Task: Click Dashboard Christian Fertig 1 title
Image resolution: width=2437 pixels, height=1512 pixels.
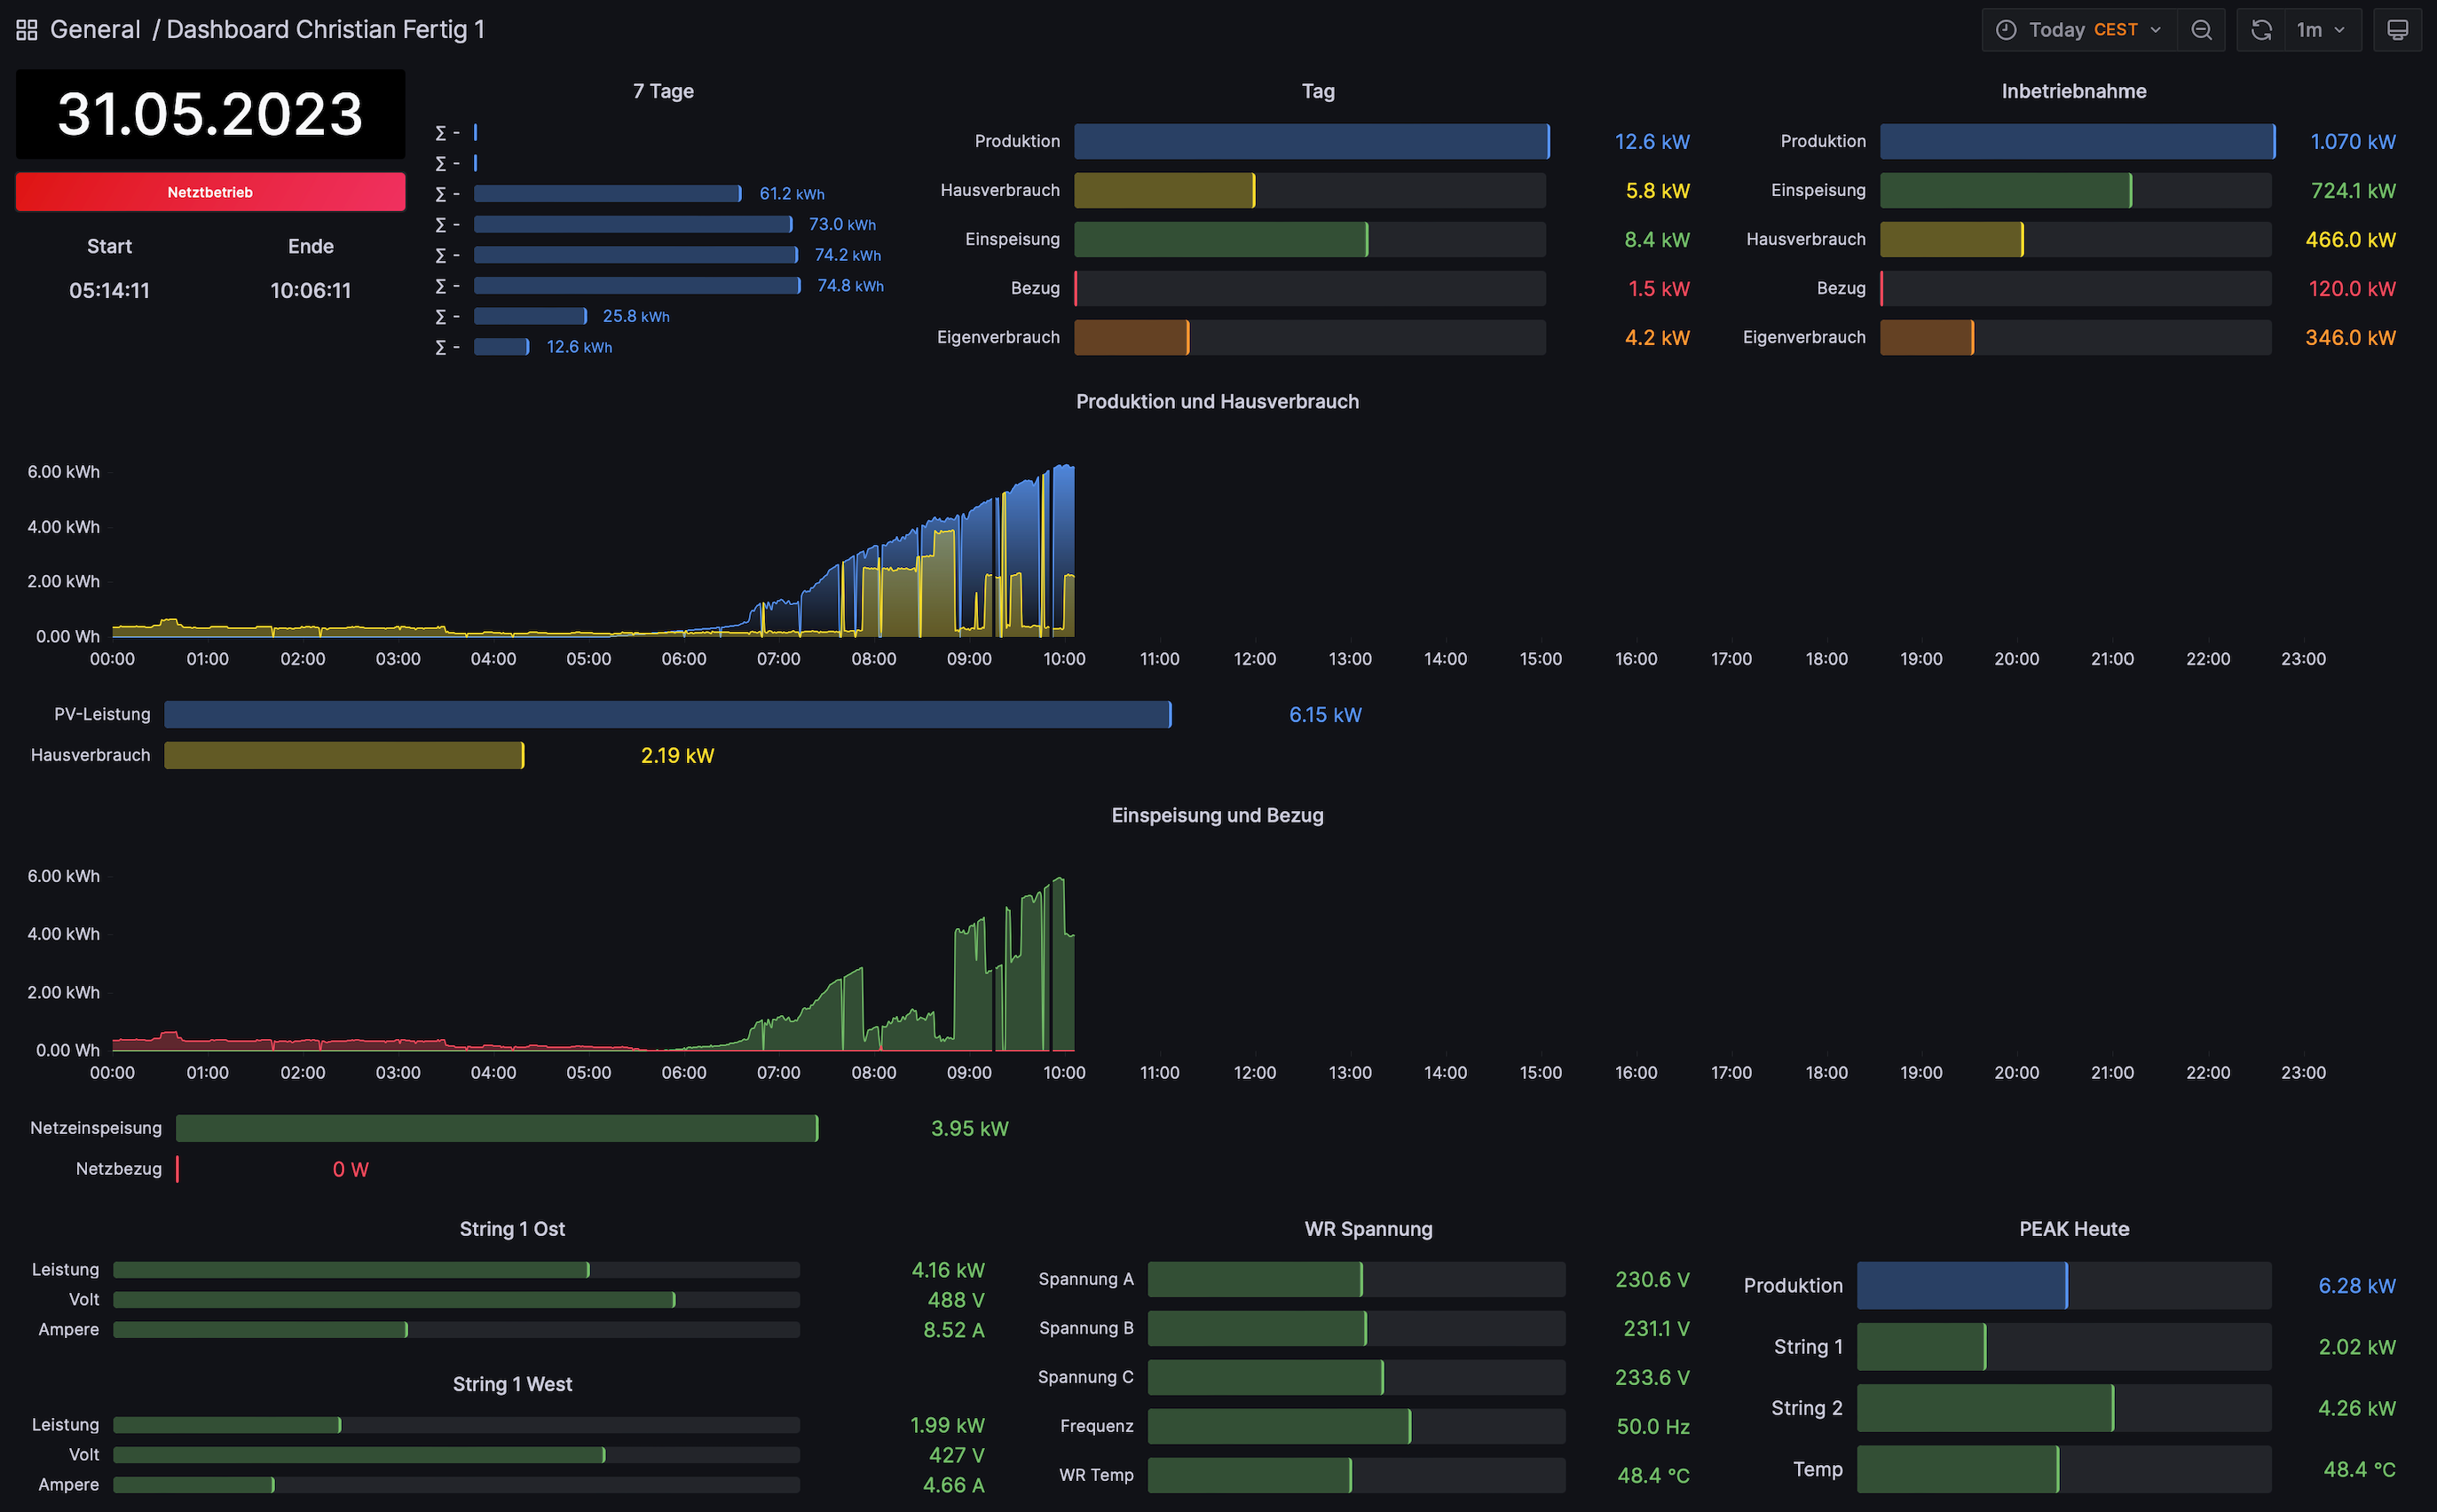Action: (325, 30)
